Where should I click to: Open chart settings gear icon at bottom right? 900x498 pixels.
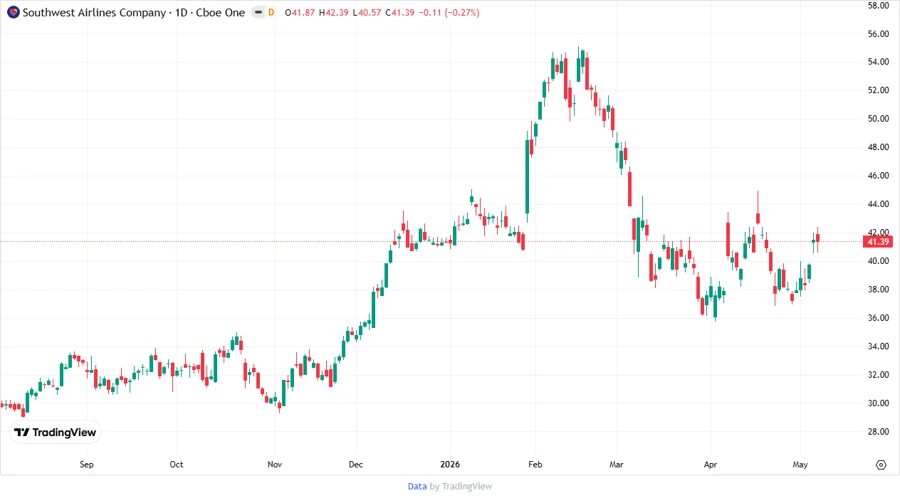click(881, 465)
